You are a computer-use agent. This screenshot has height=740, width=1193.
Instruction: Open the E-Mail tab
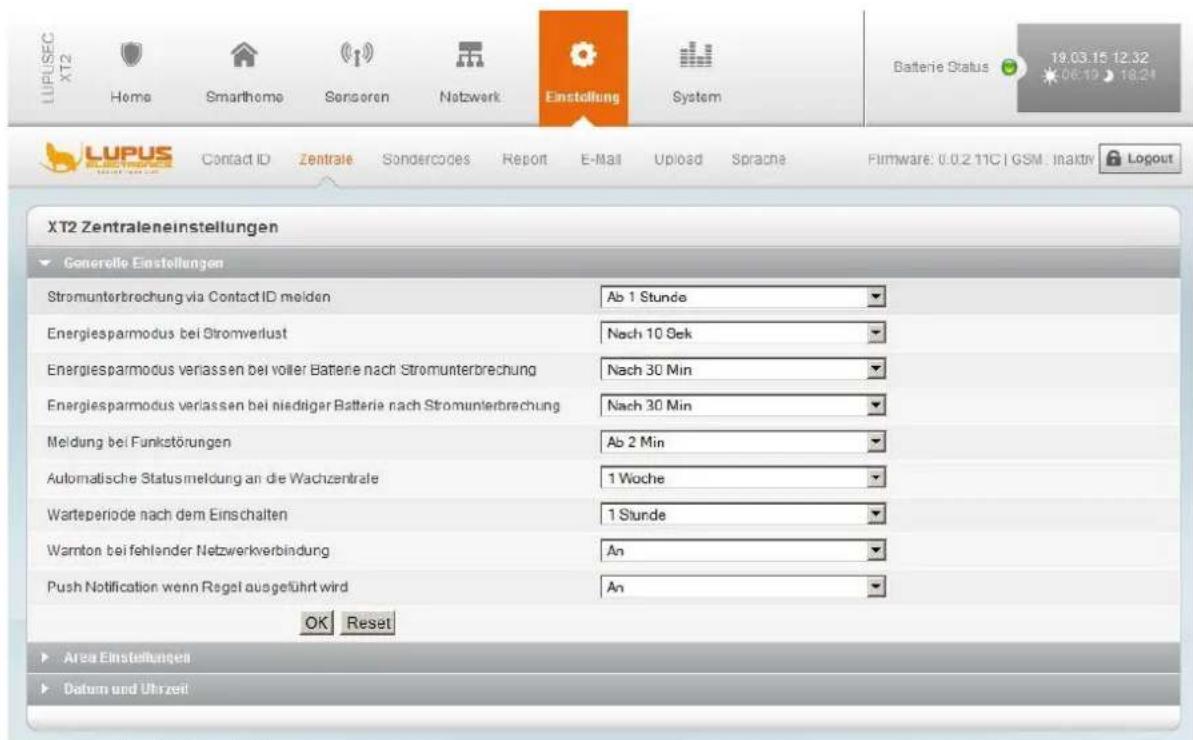pos(600,159)
